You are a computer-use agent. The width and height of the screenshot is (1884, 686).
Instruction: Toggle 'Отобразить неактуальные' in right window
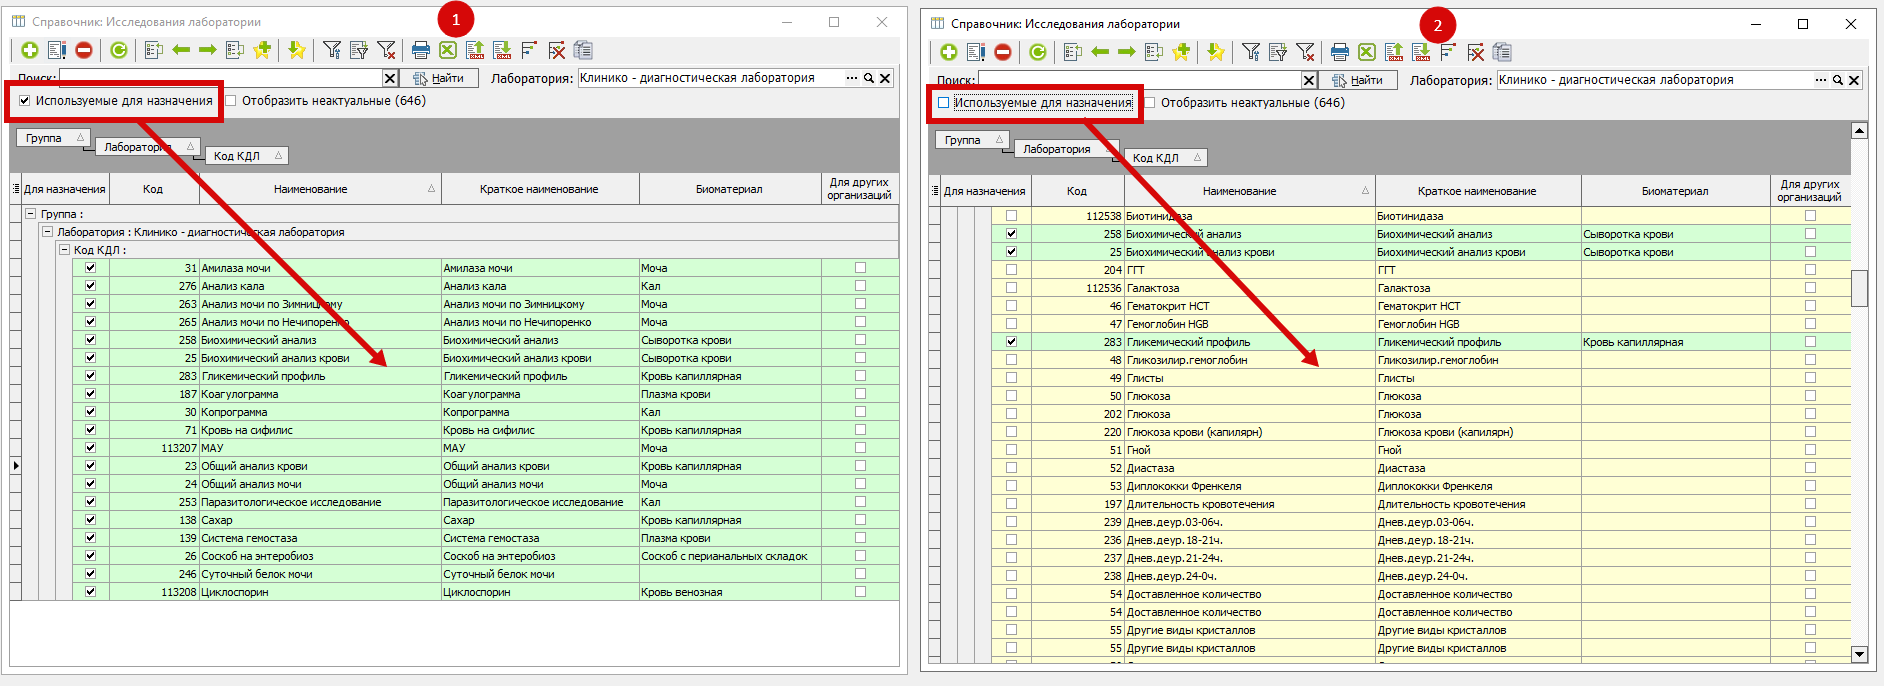point(1150,102)
